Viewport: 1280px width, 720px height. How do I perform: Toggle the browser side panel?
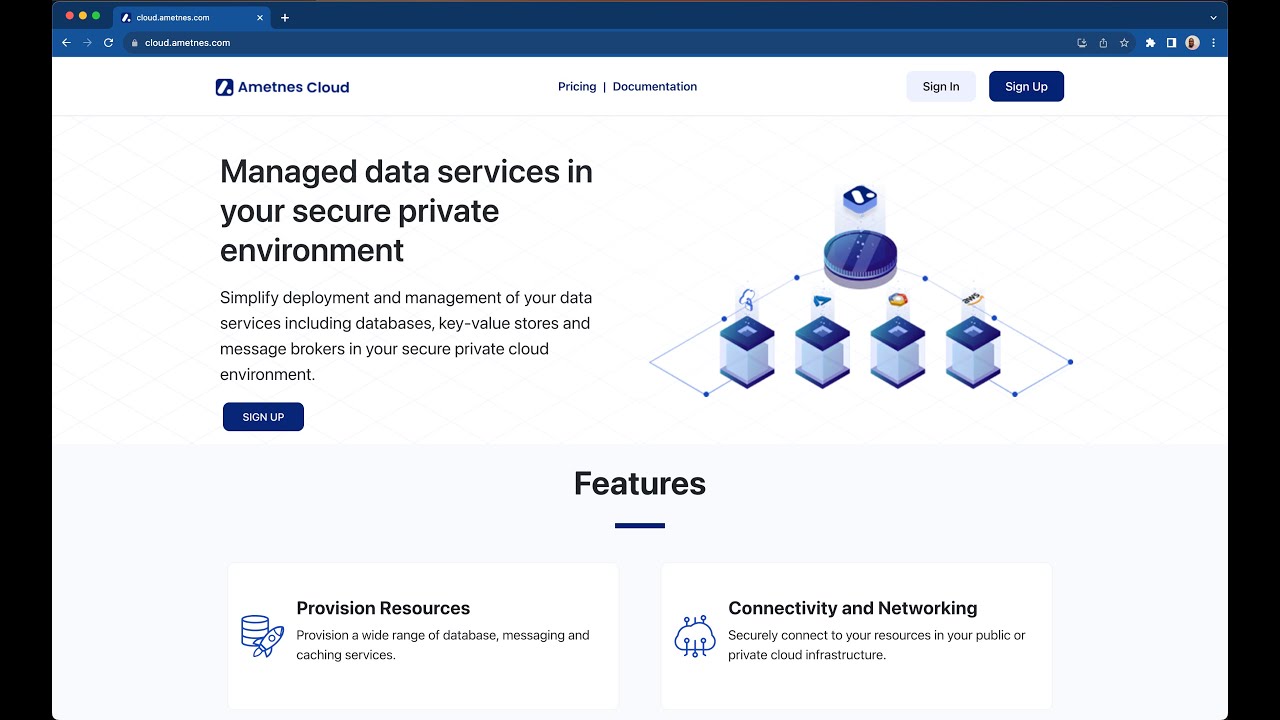point(1171,43)
